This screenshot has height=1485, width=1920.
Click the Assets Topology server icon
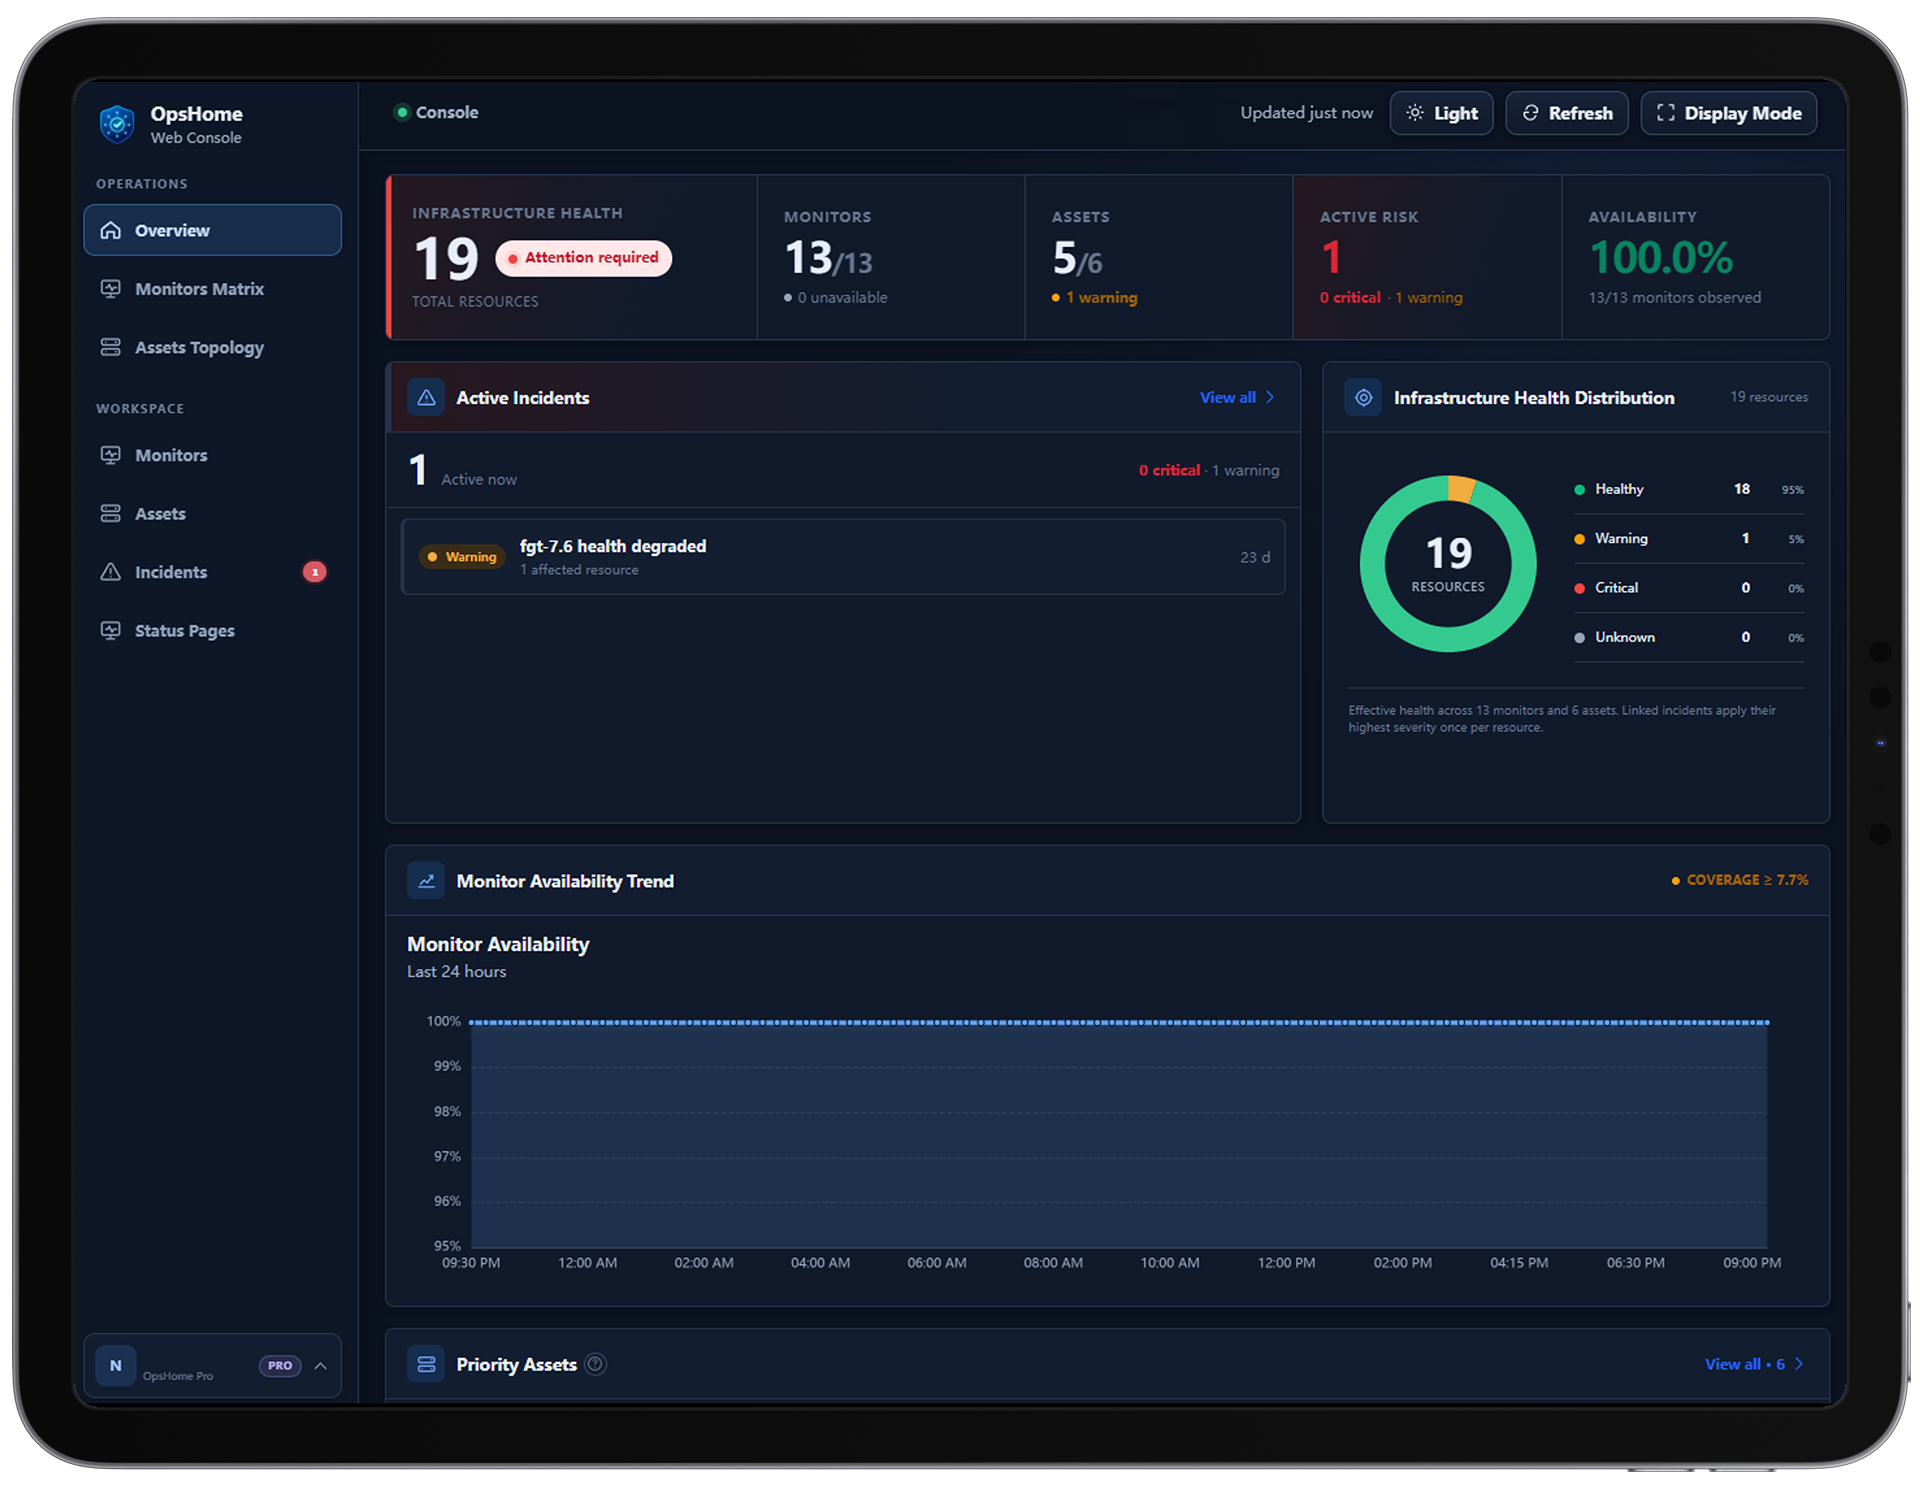111,347
